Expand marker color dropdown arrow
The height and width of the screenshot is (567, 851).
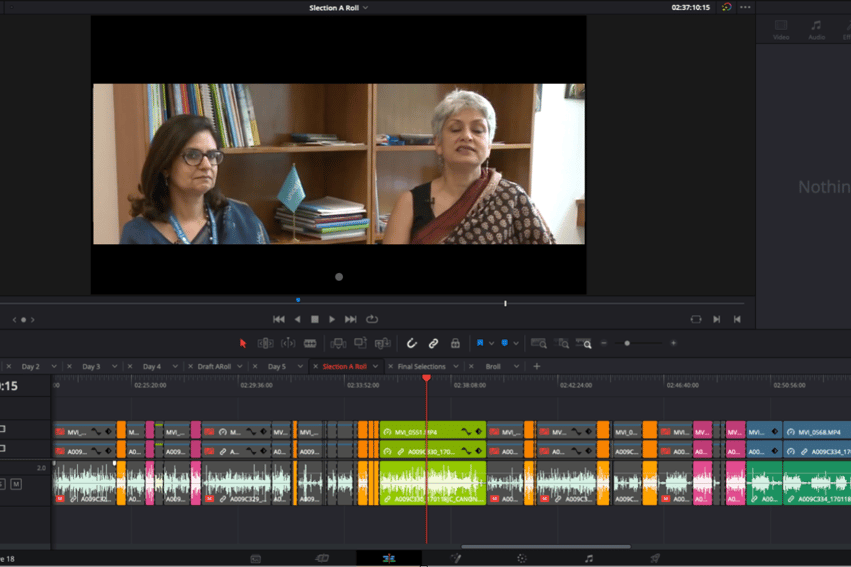[x=516, y=343]
